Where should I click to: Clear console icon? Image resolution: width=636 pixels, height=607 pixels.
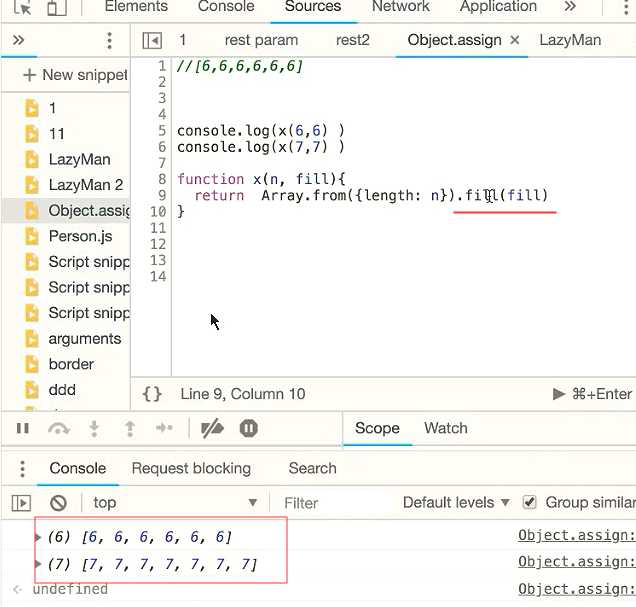(58, 503)
